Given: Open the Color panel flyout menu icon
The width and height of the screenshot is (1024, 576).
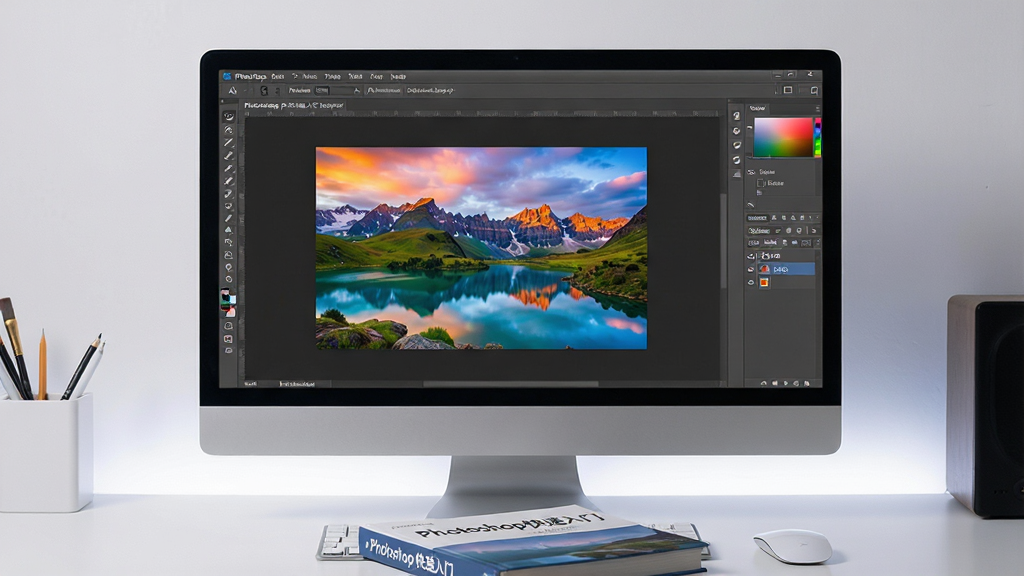Looking at the screenshot, I should (x=816, y=108).
